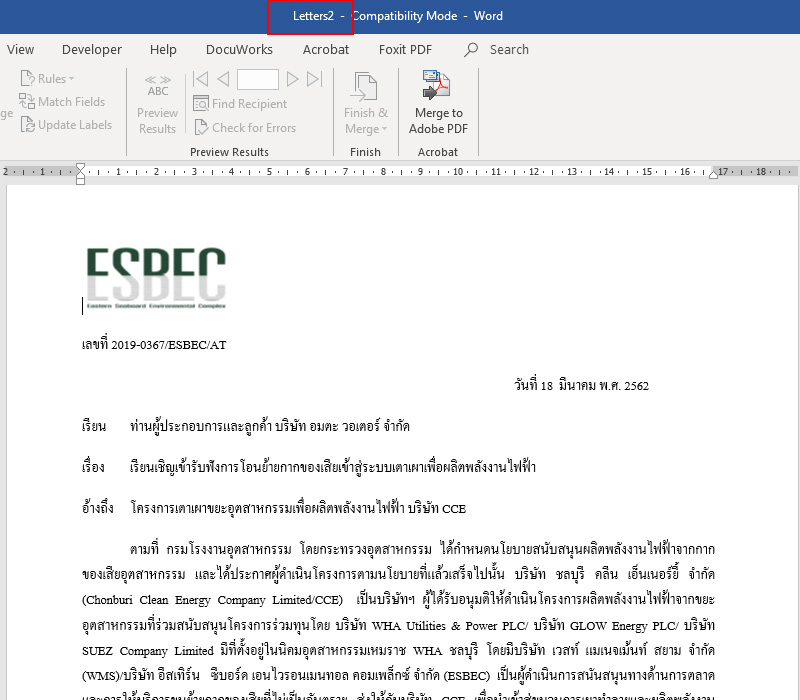Screen dimensions: 800x700
Task: Go to next record arrow
Action: point(292,79)
